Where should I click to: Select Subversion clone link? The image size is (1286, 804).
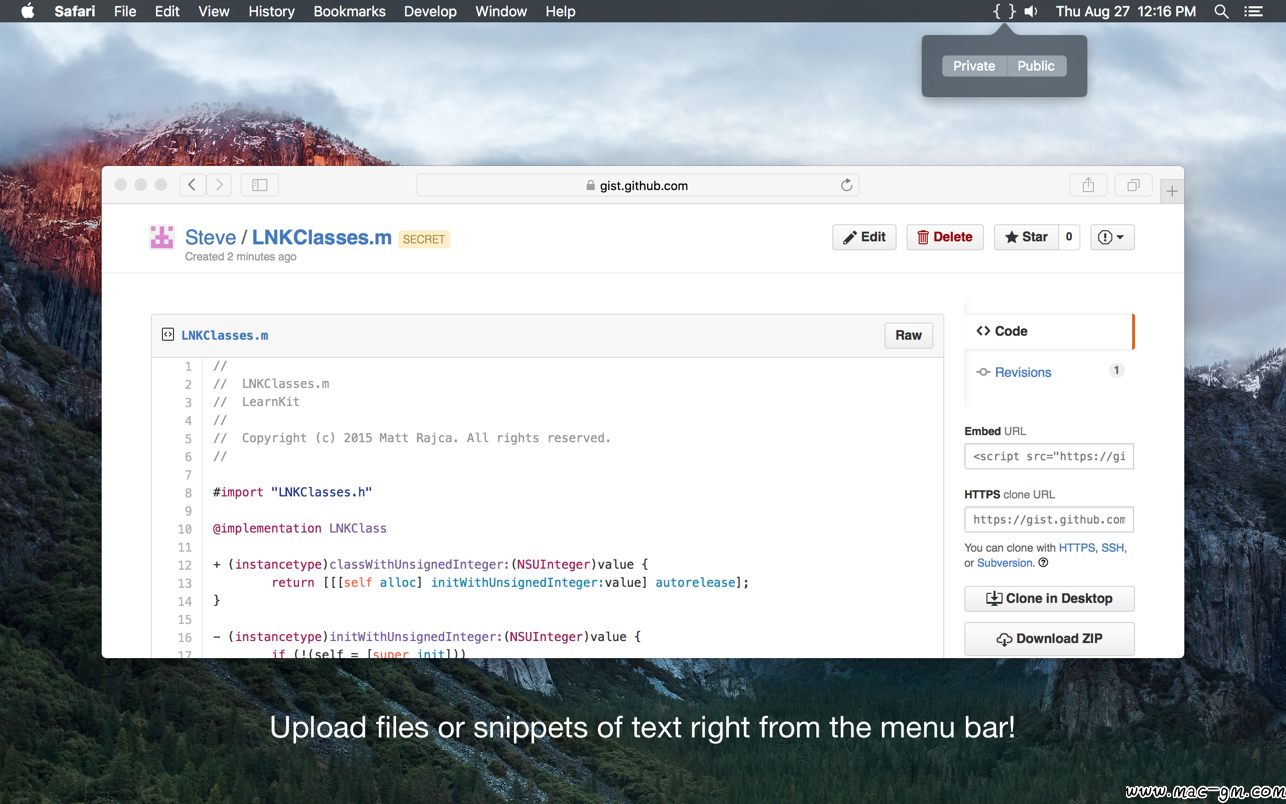[x=1004, y=563]
